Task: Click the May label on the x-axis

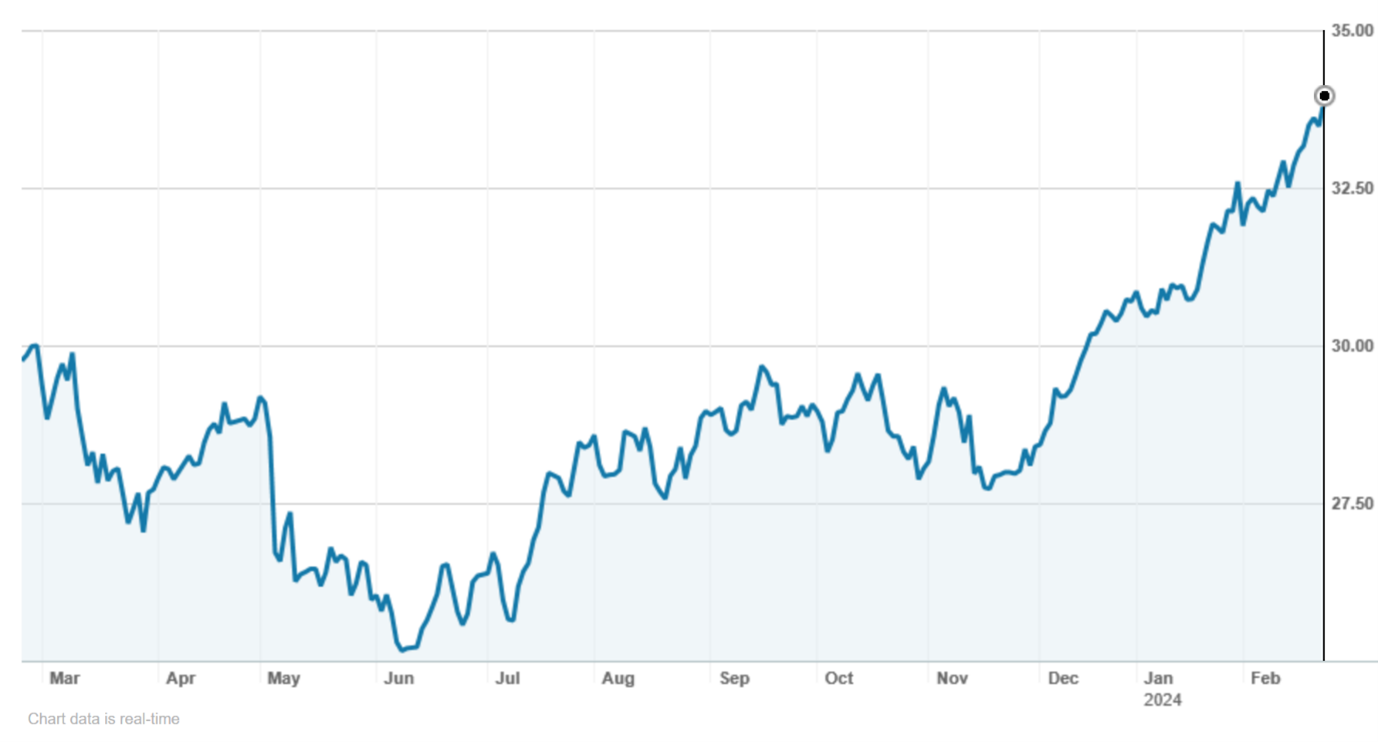Action: [283, 679]
